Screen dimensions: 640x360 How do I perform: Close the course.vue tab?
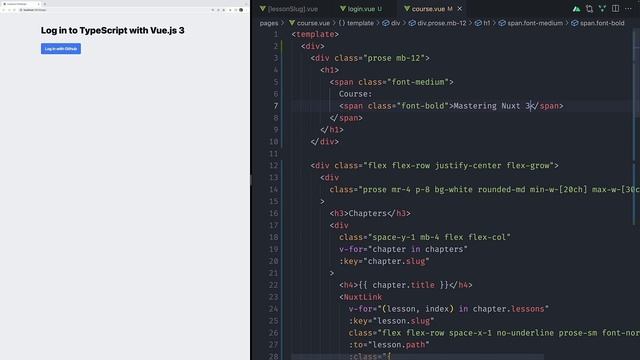coord(460,9)
